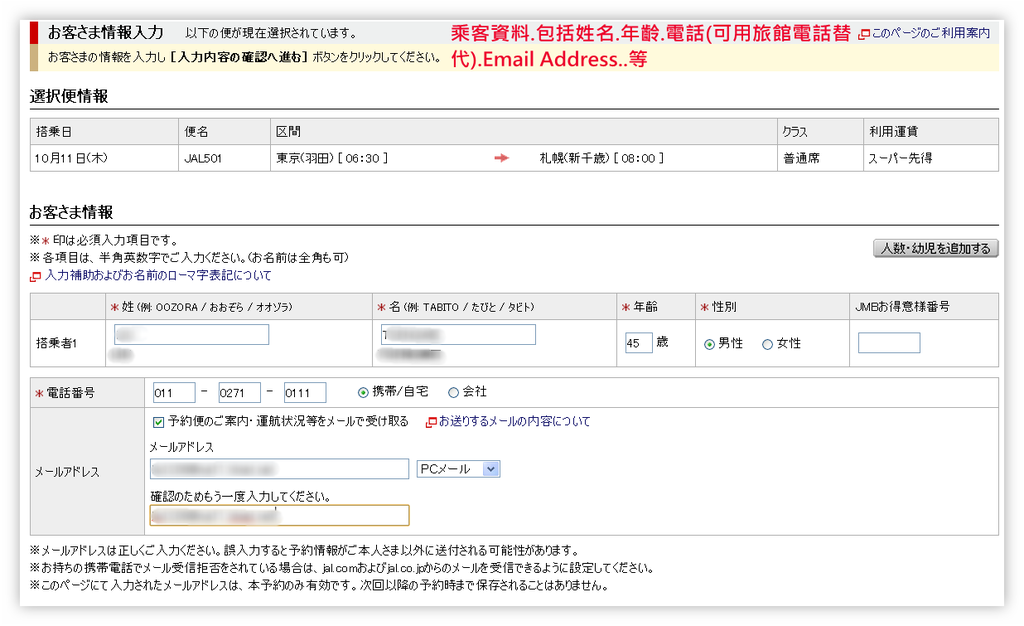Click arrival 札幌(新千歳) [ 08:00 ] text
The height and width of the screenshot is (626, 1024).
(601, 159)
